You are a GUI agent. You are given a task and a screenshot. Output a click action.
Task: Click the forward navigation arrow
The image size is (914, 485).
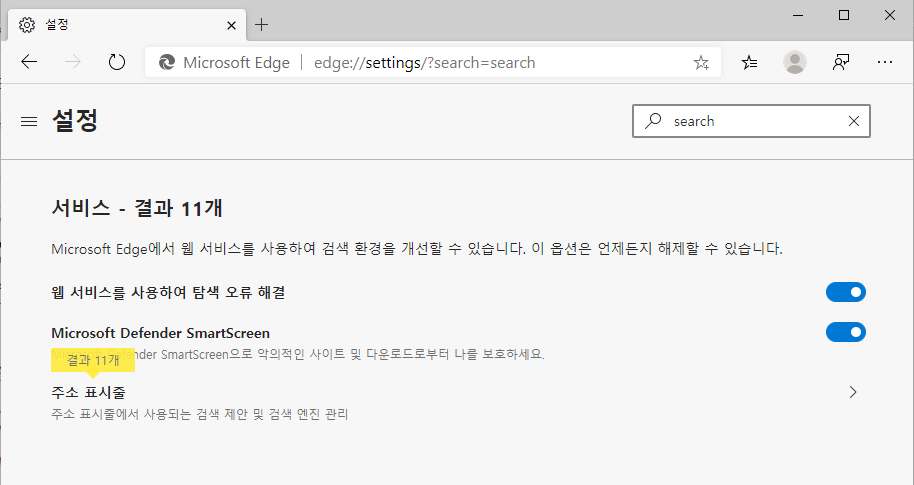tap(73, 62)
